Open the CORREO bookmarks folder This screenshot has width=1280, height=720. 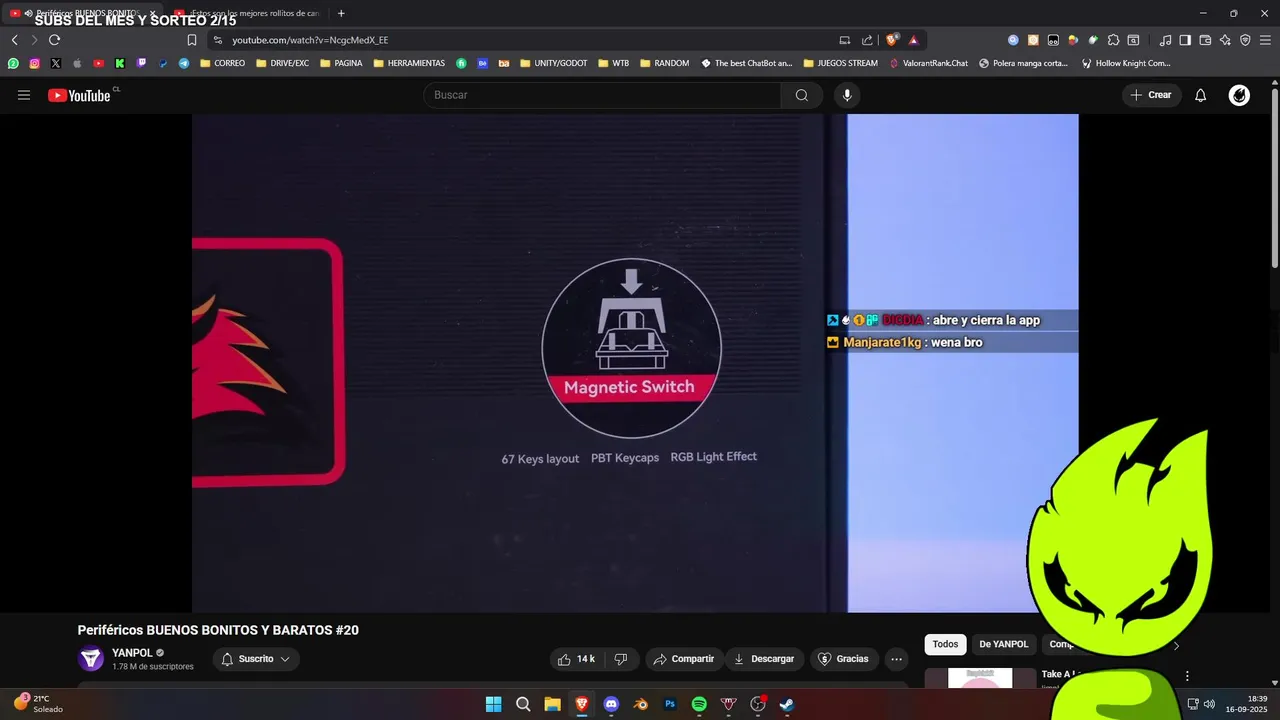[222, 63]
